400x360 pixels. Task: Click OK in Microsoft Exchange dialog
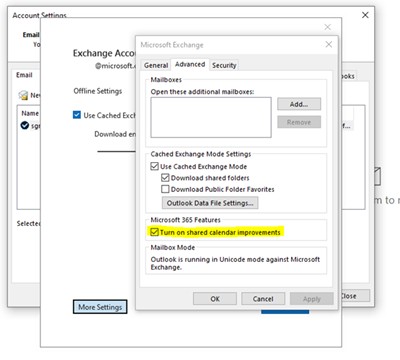[x=215, y=299]
